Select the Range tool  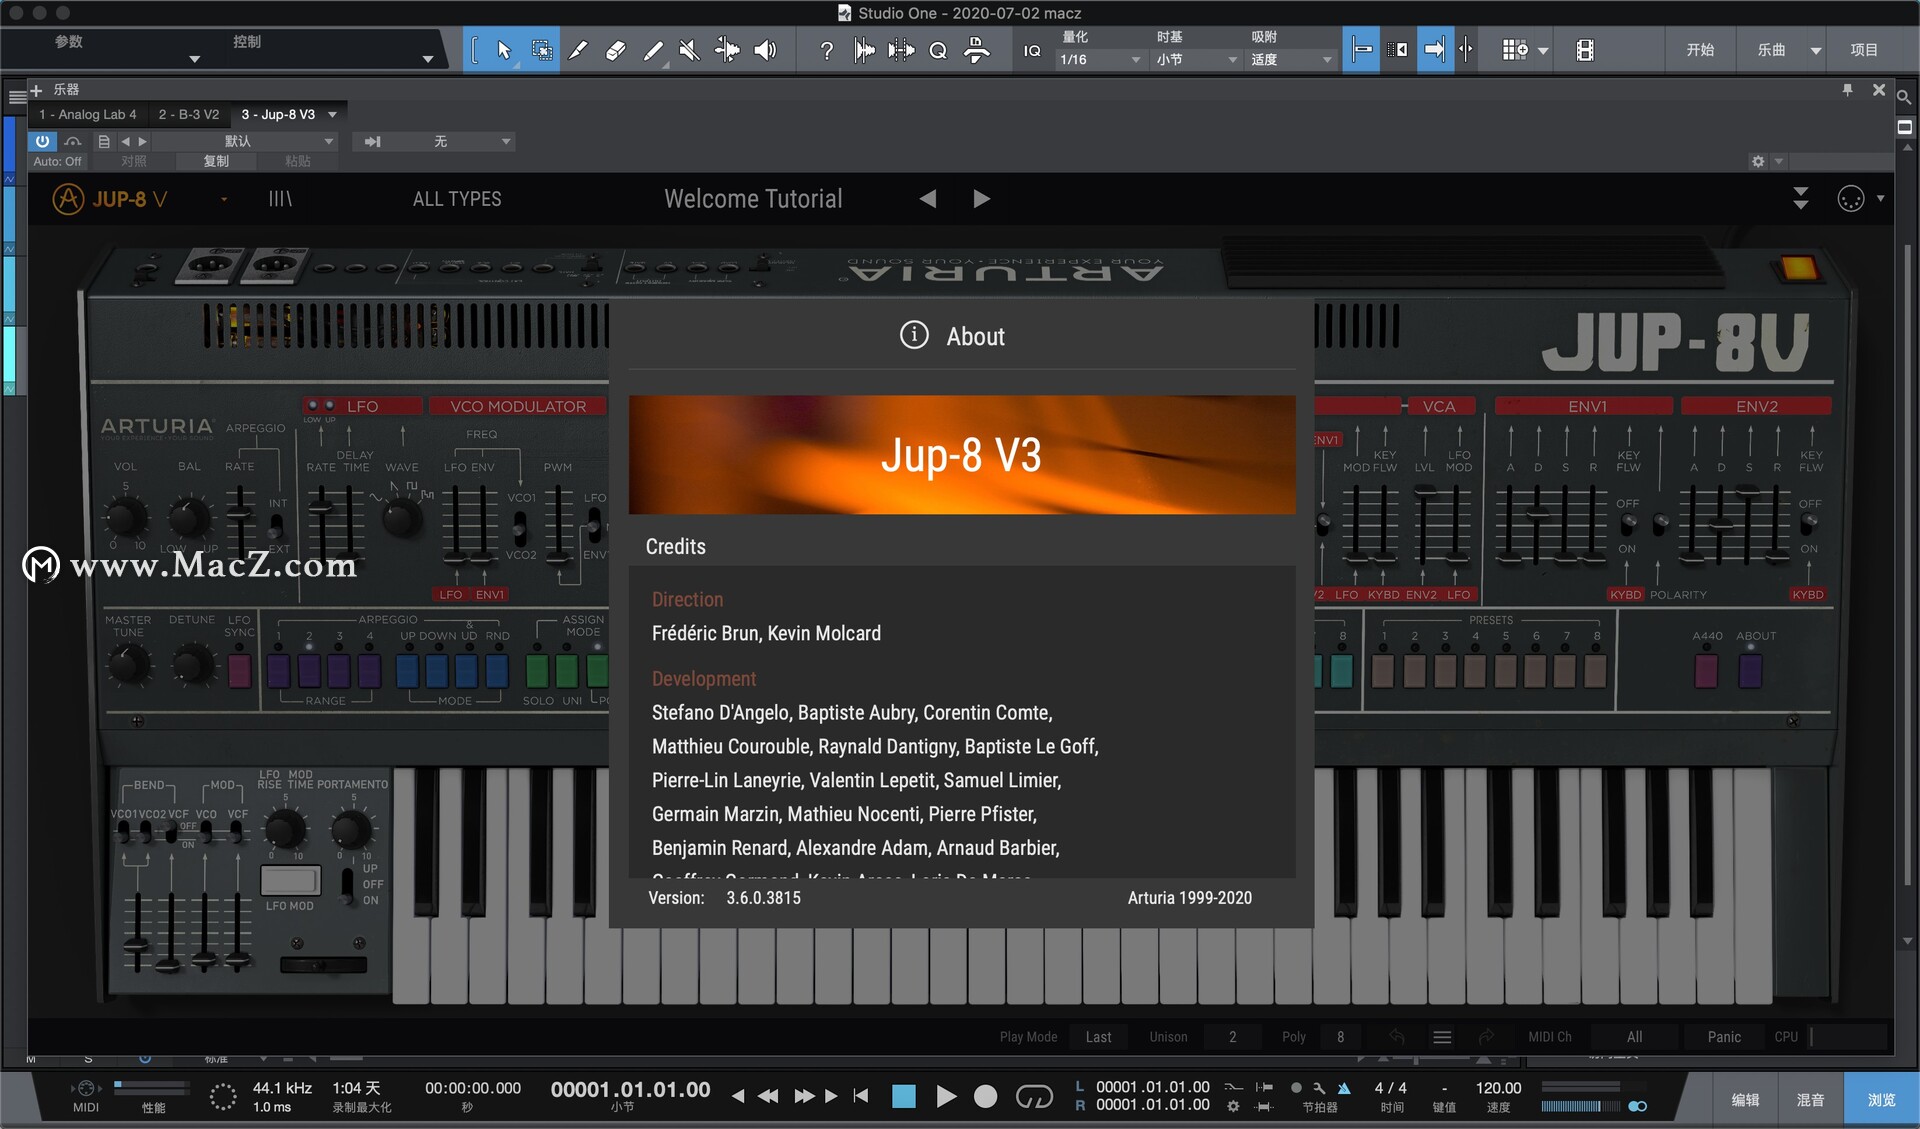[x=541, y=50]
